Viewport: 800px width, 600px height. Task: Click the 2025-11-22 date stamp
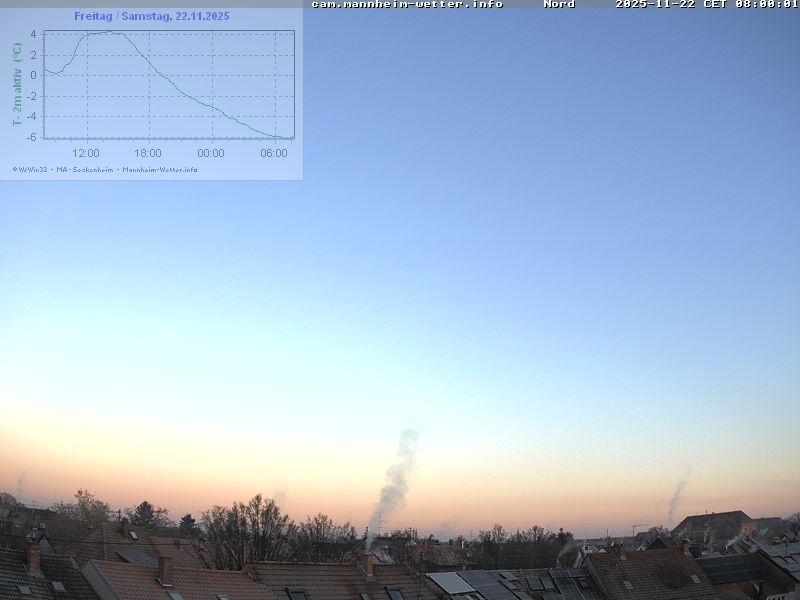coord(655,5)
